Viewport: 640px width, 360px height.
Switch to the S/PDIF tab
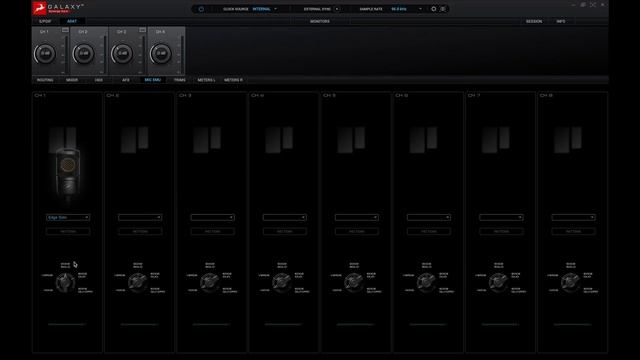pos(45,21)
